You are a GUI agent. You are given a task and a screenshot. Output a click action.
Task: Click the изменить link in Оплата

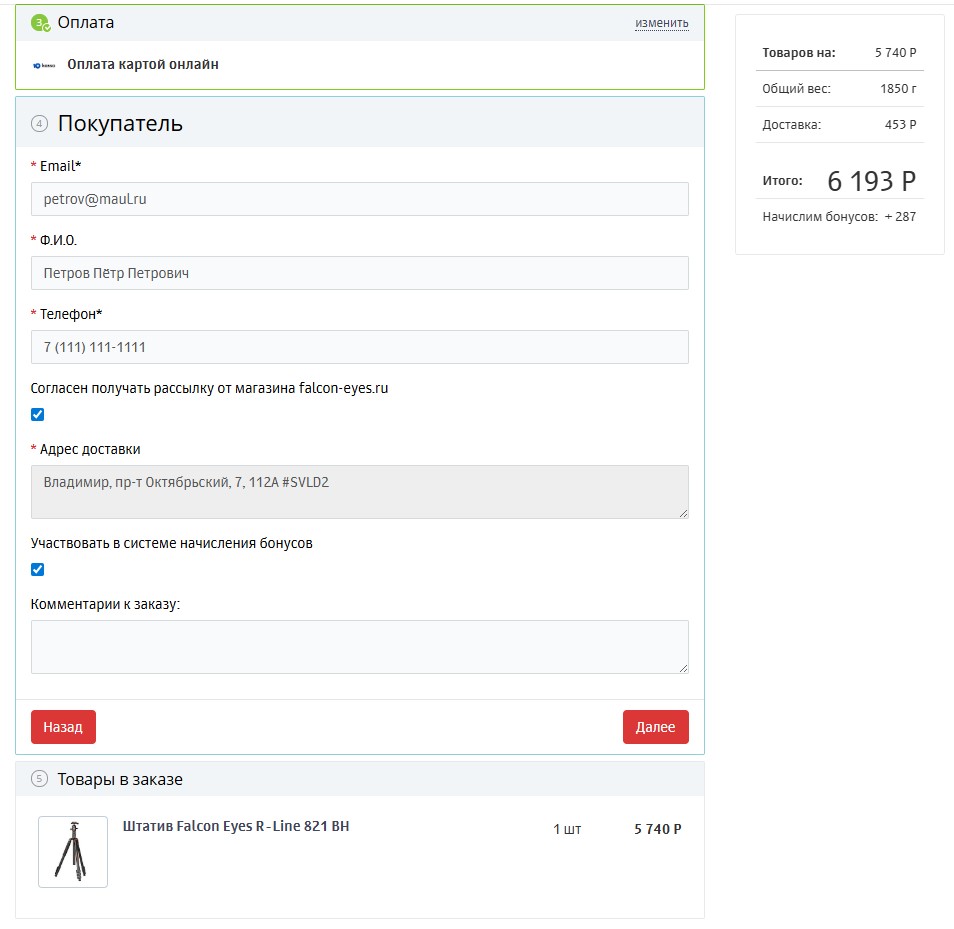coord(661,23)
